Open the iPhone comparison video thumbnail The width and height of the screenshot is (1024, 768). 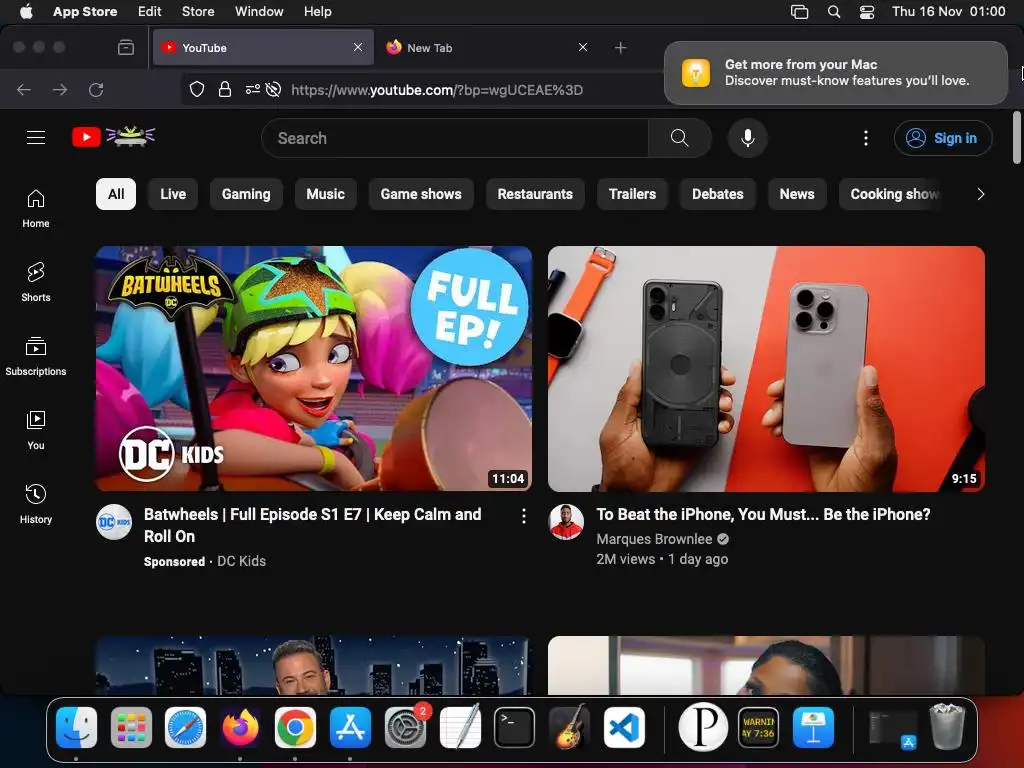pos(766,368)
